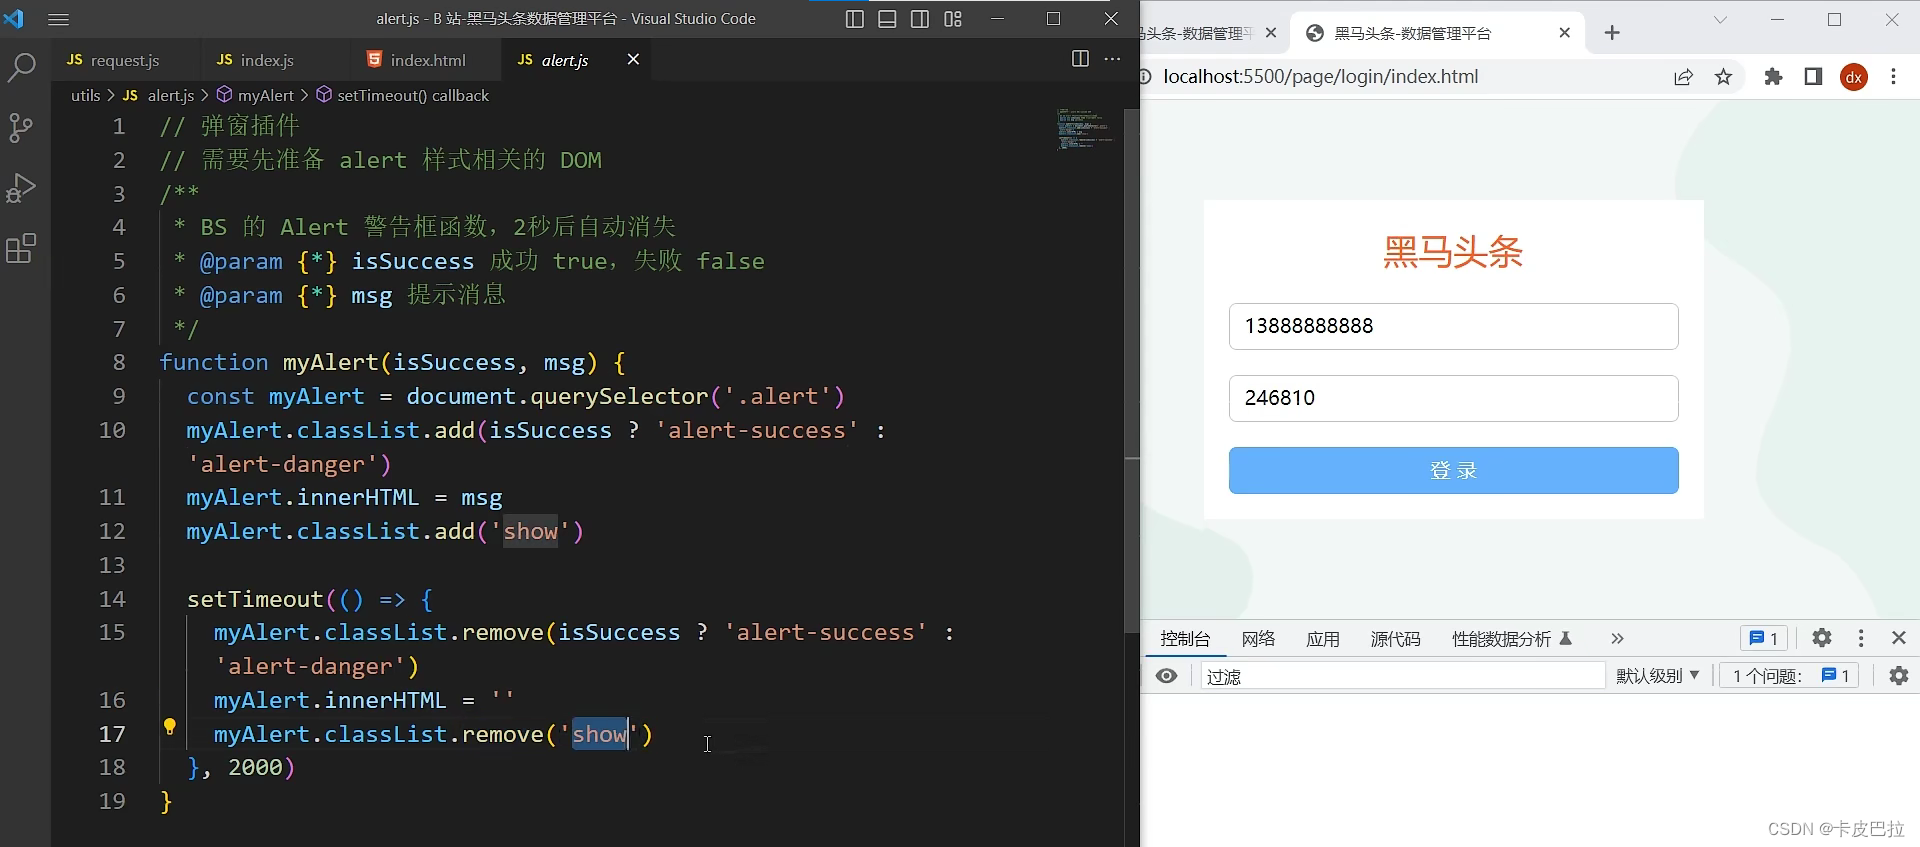Click the blue 登录 login button

coord(1453,470)
